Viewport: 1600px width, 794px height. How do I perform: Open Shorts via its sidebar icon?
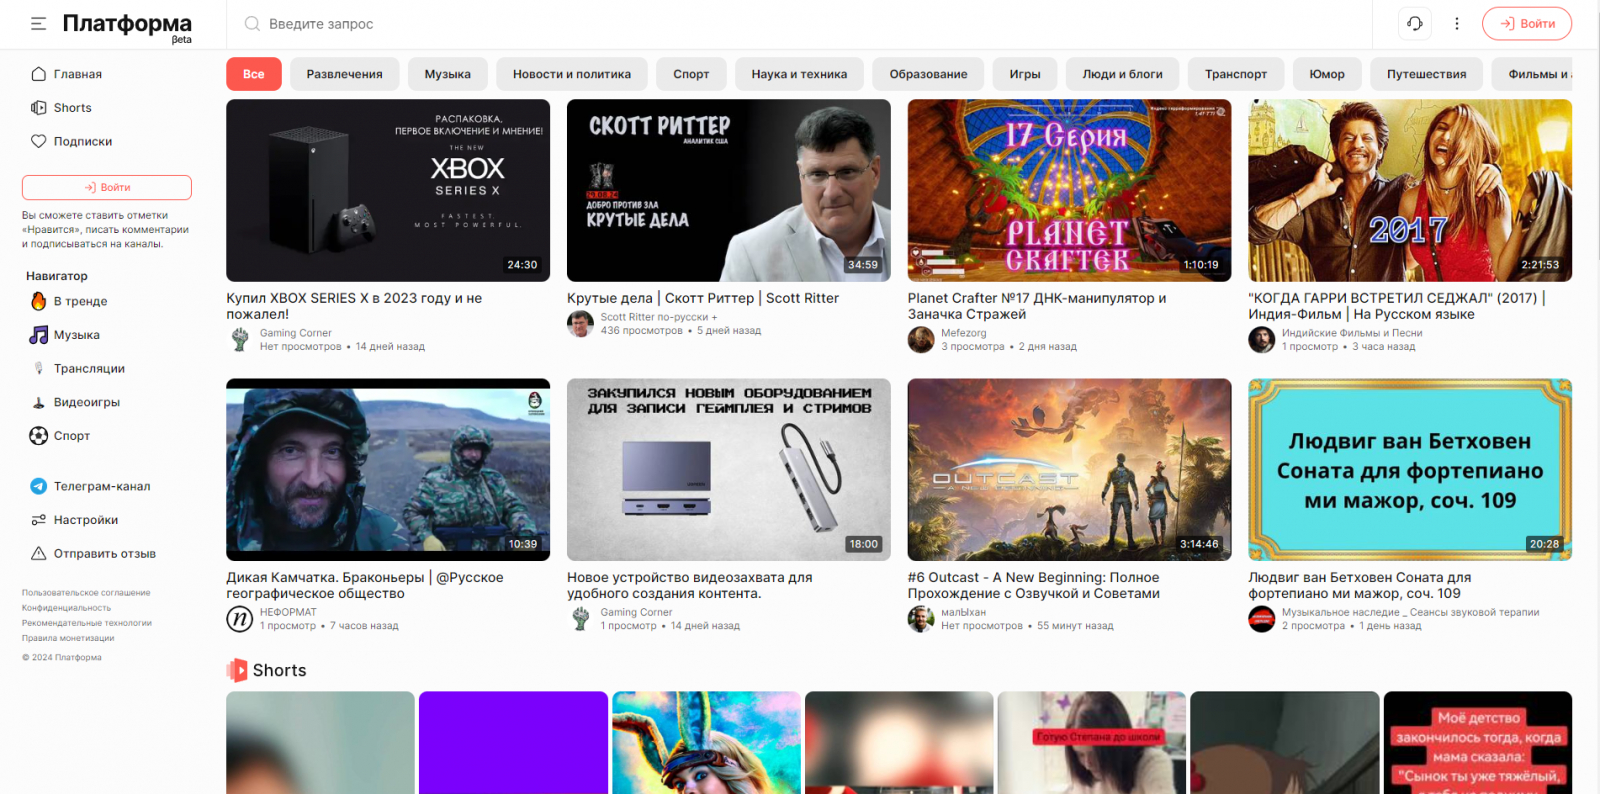pyautogui.click(x=38, y=107)
